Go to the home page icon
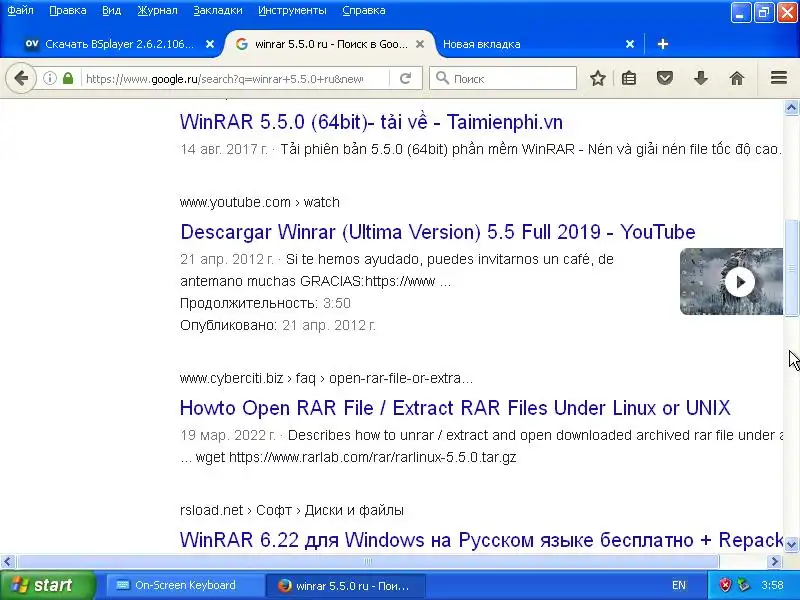The height and width of the screenshot is (600, 800). click(737, 78)
